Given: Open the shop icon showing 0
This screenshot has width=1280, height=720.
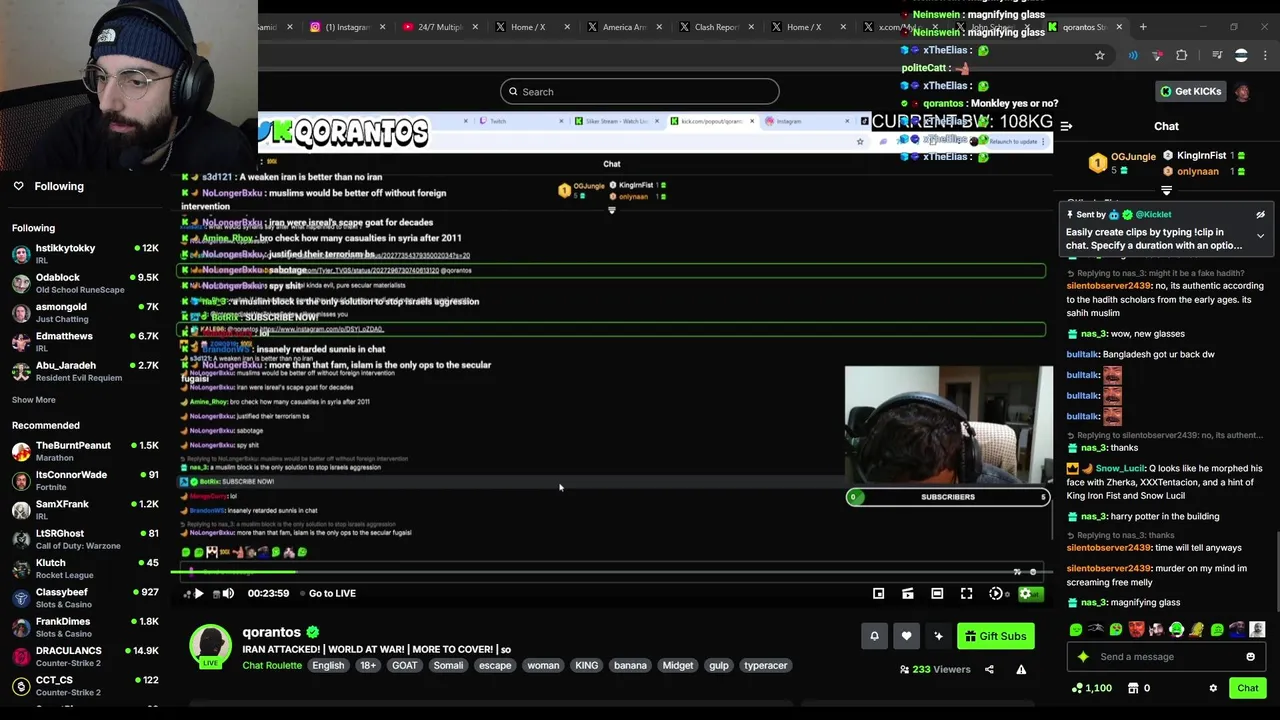Looking at the screenshot, I should point(1138,688).
